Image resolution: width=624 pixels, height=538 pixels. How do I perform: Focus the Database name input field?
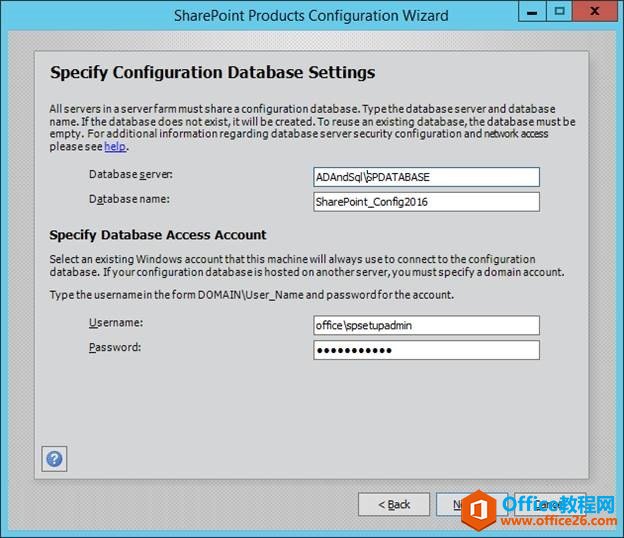[x=426, y=202]
